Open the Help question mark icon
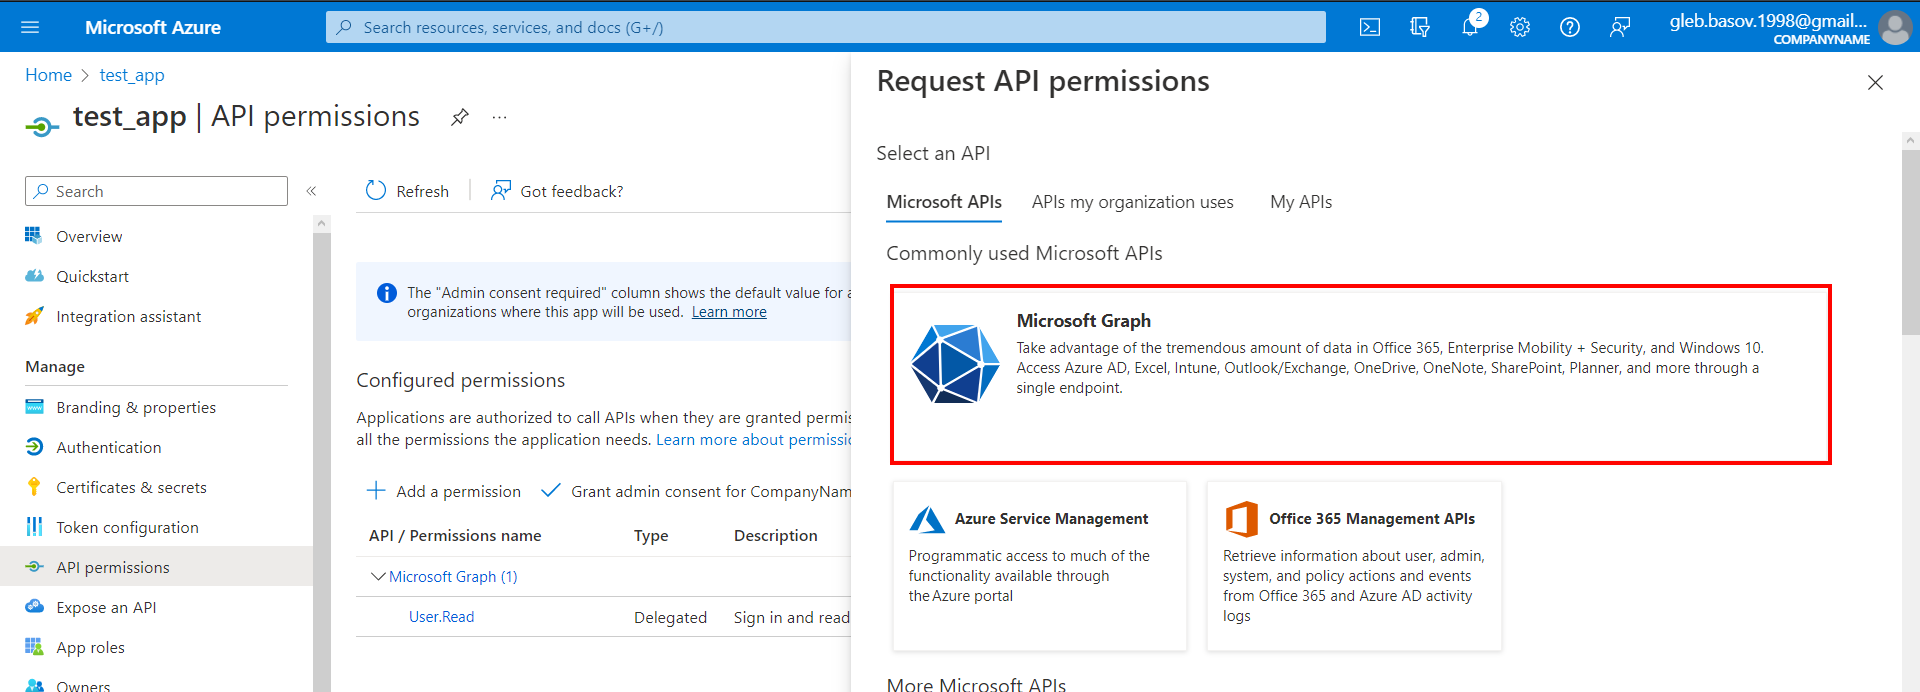1920x692 pixels. pyautogui.click(x=1570, y=27)
